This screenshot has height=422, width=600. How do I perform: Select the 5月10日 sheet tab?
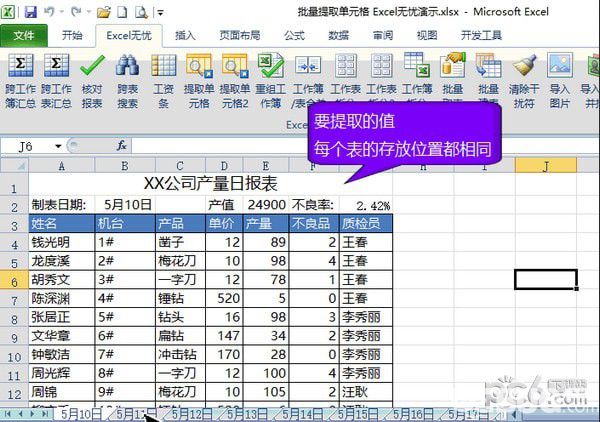[x=81, y=414]
